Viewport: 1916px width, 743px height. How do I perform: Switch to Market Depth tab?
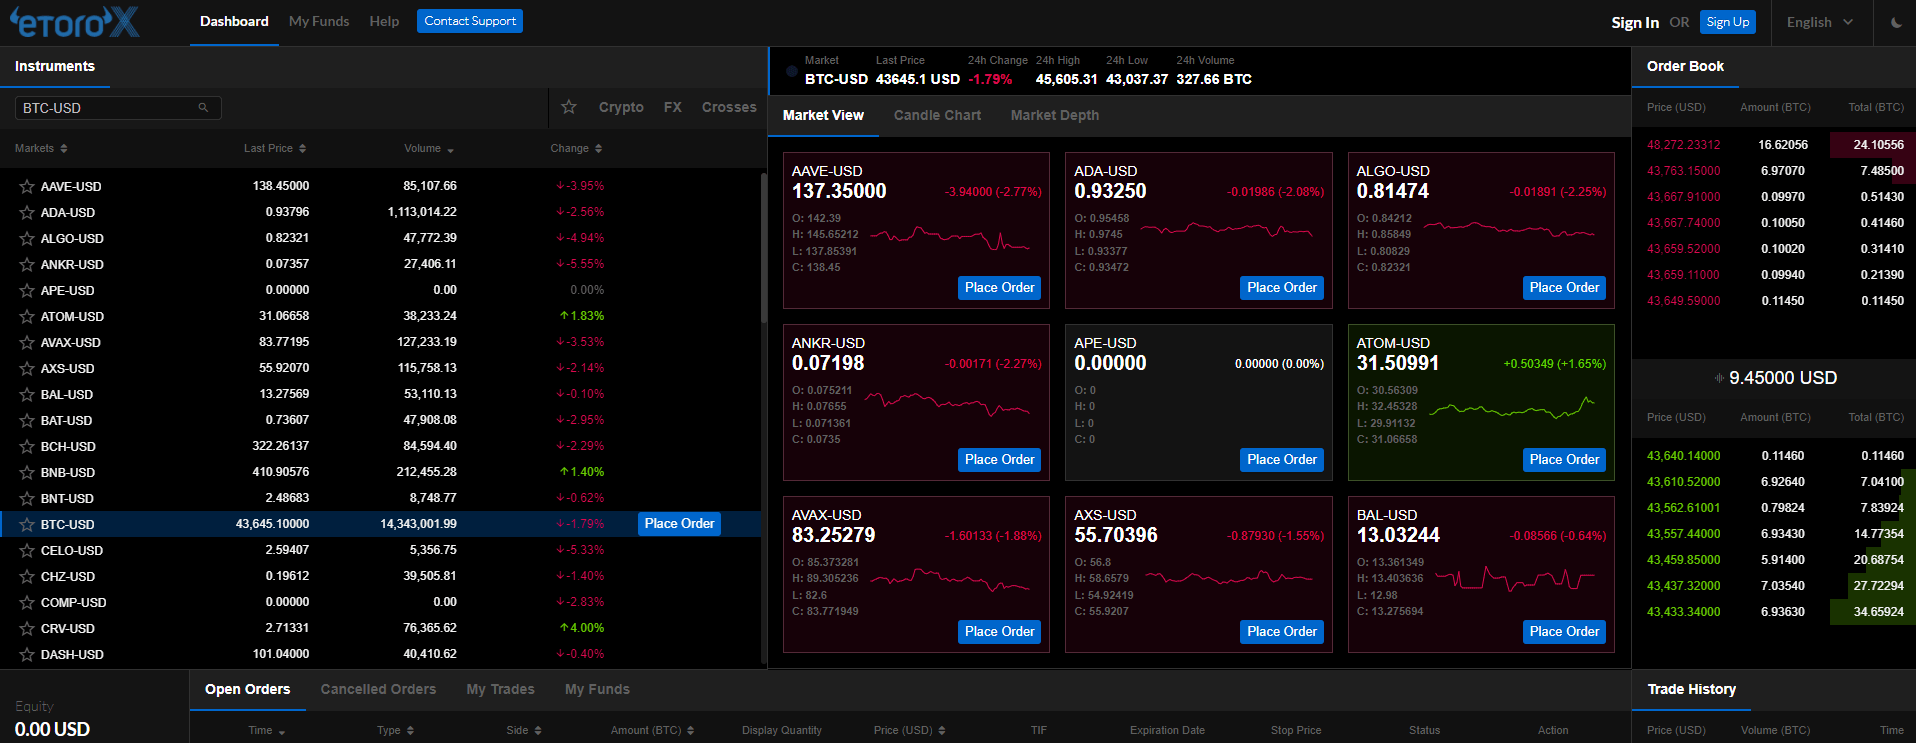[1054, 115]
